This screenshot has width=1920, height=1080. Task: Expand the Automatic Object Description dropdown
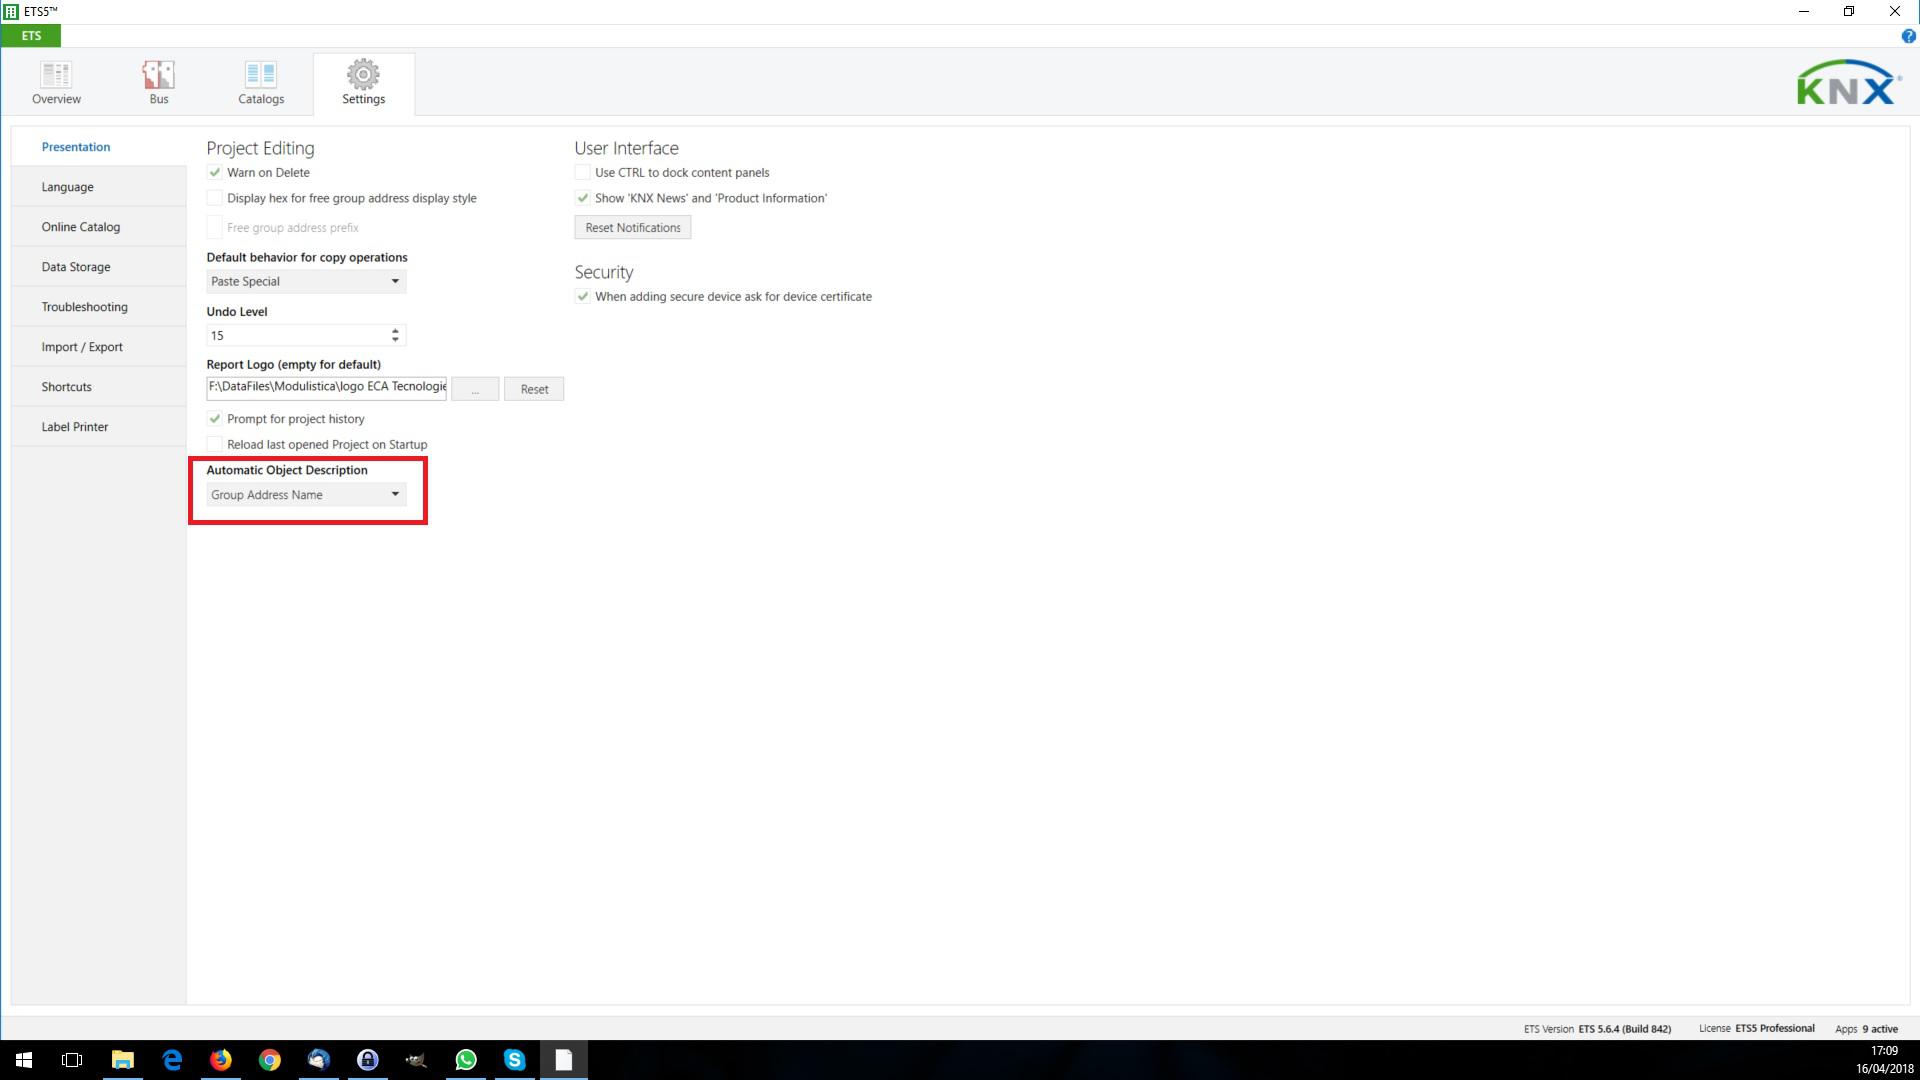click(306, 495)
